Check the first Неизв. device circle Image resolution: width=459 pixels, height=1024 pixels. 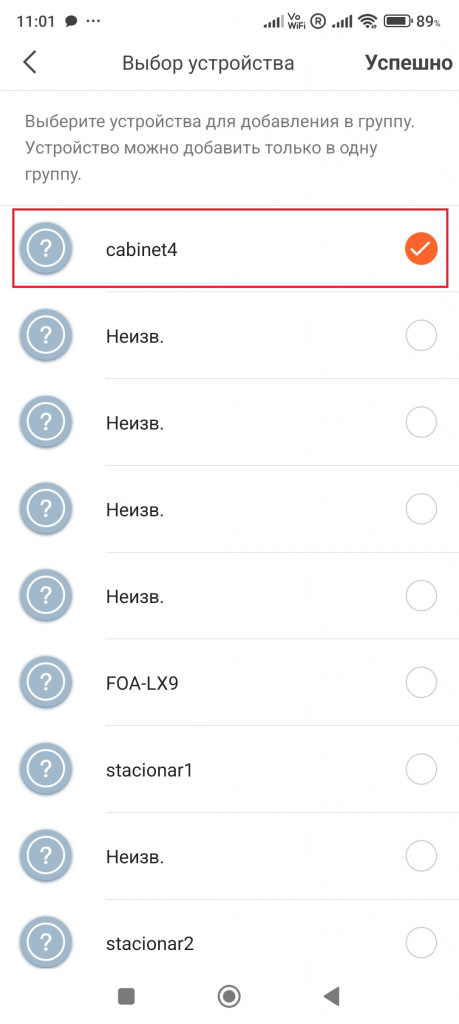tap(420, 336)
